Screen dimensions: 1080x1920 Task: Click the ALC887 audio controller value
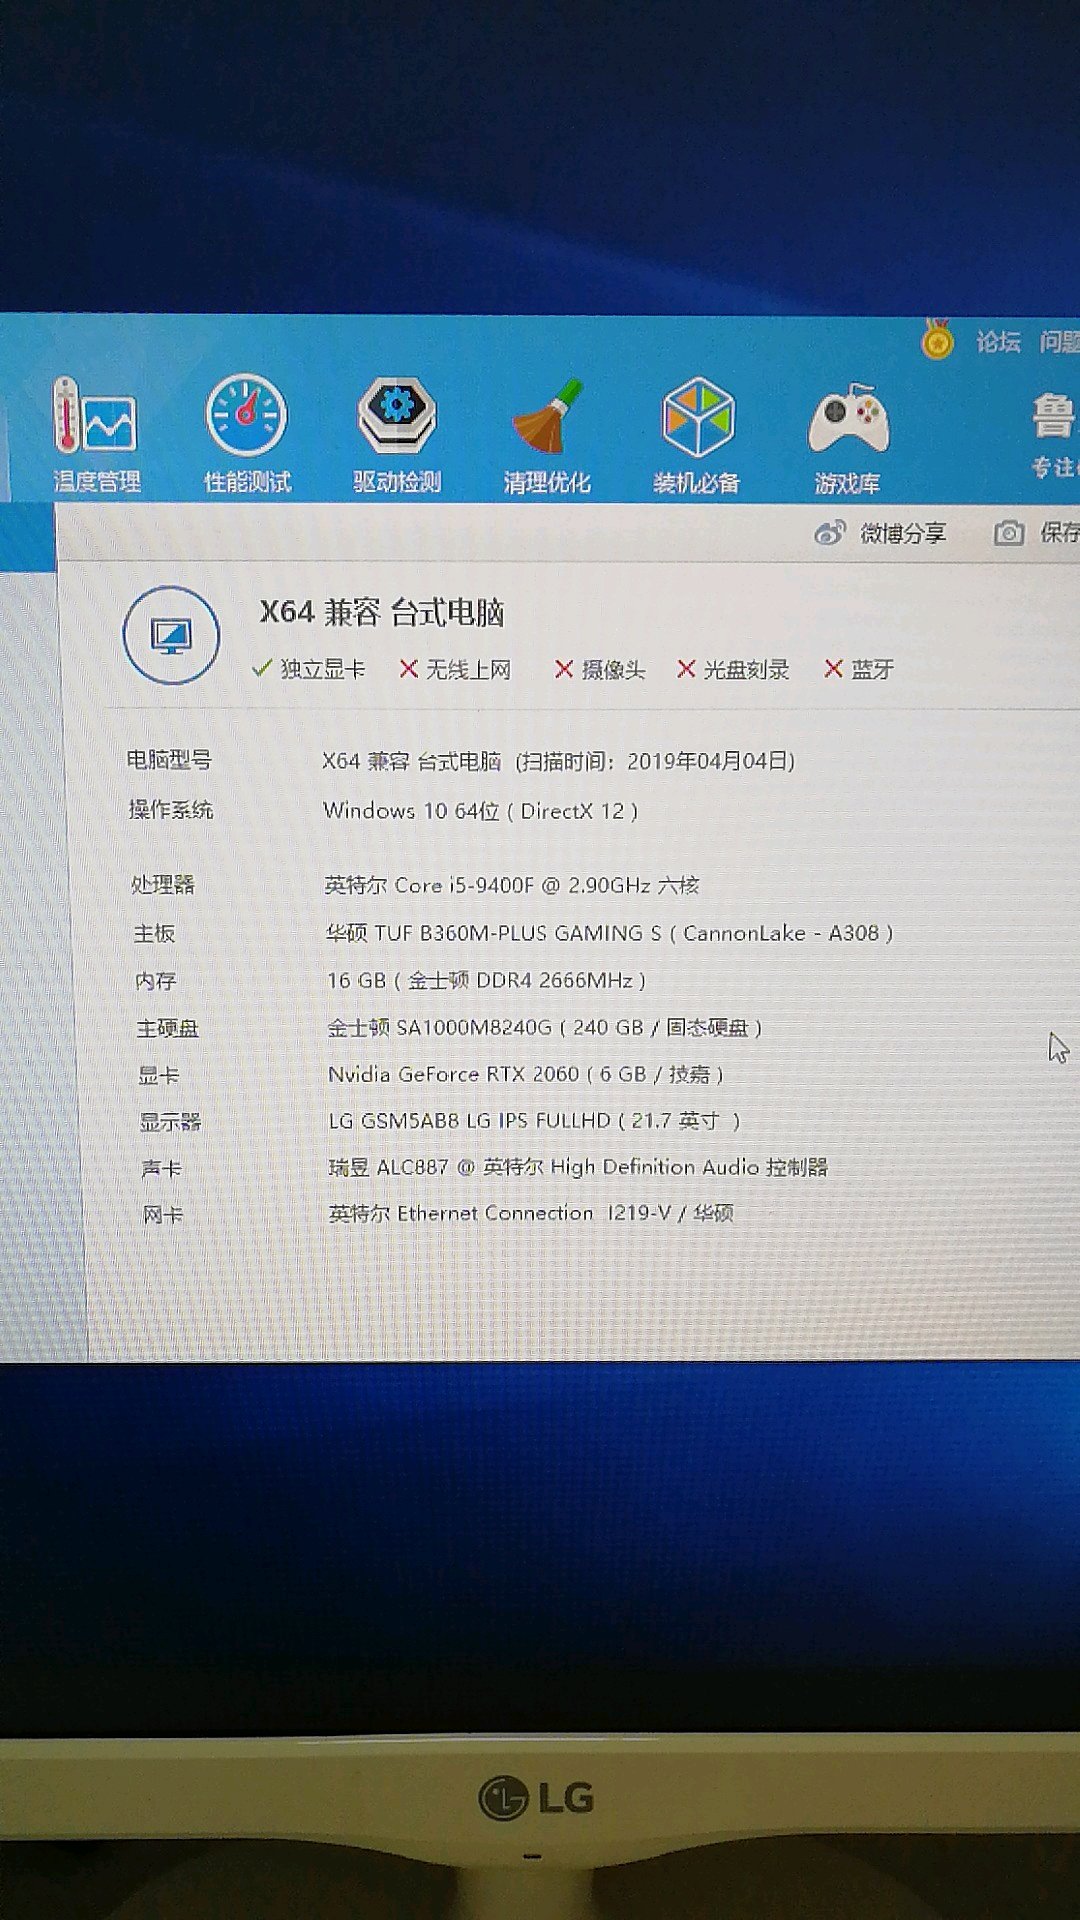point(578,1167)
